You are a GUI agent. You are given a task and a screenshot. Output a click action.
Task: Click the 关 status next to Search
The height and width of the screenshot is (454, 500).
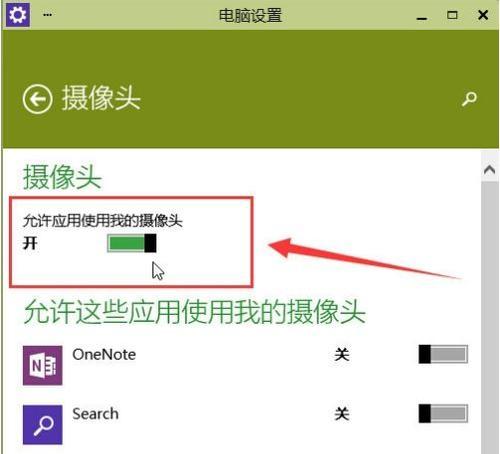pyautogui.click(x=342, y=413)
